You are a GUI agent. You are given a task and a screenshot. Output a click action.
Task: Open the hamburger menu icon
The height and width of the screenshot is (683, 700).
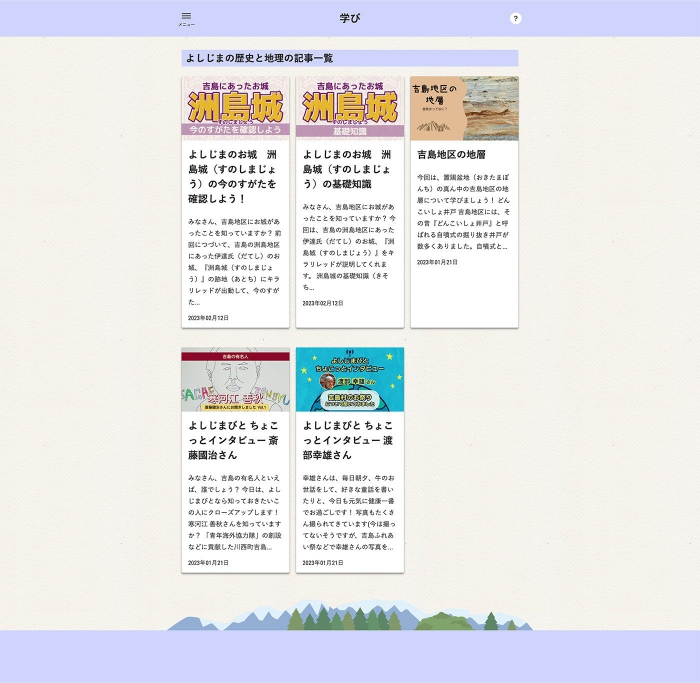186,15
